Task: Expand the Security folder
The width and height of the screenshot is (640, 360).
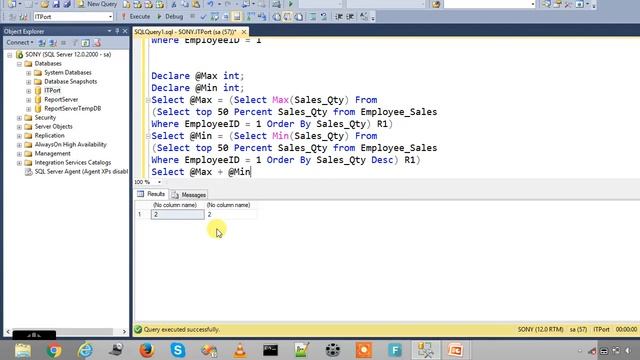Action: 19,118
